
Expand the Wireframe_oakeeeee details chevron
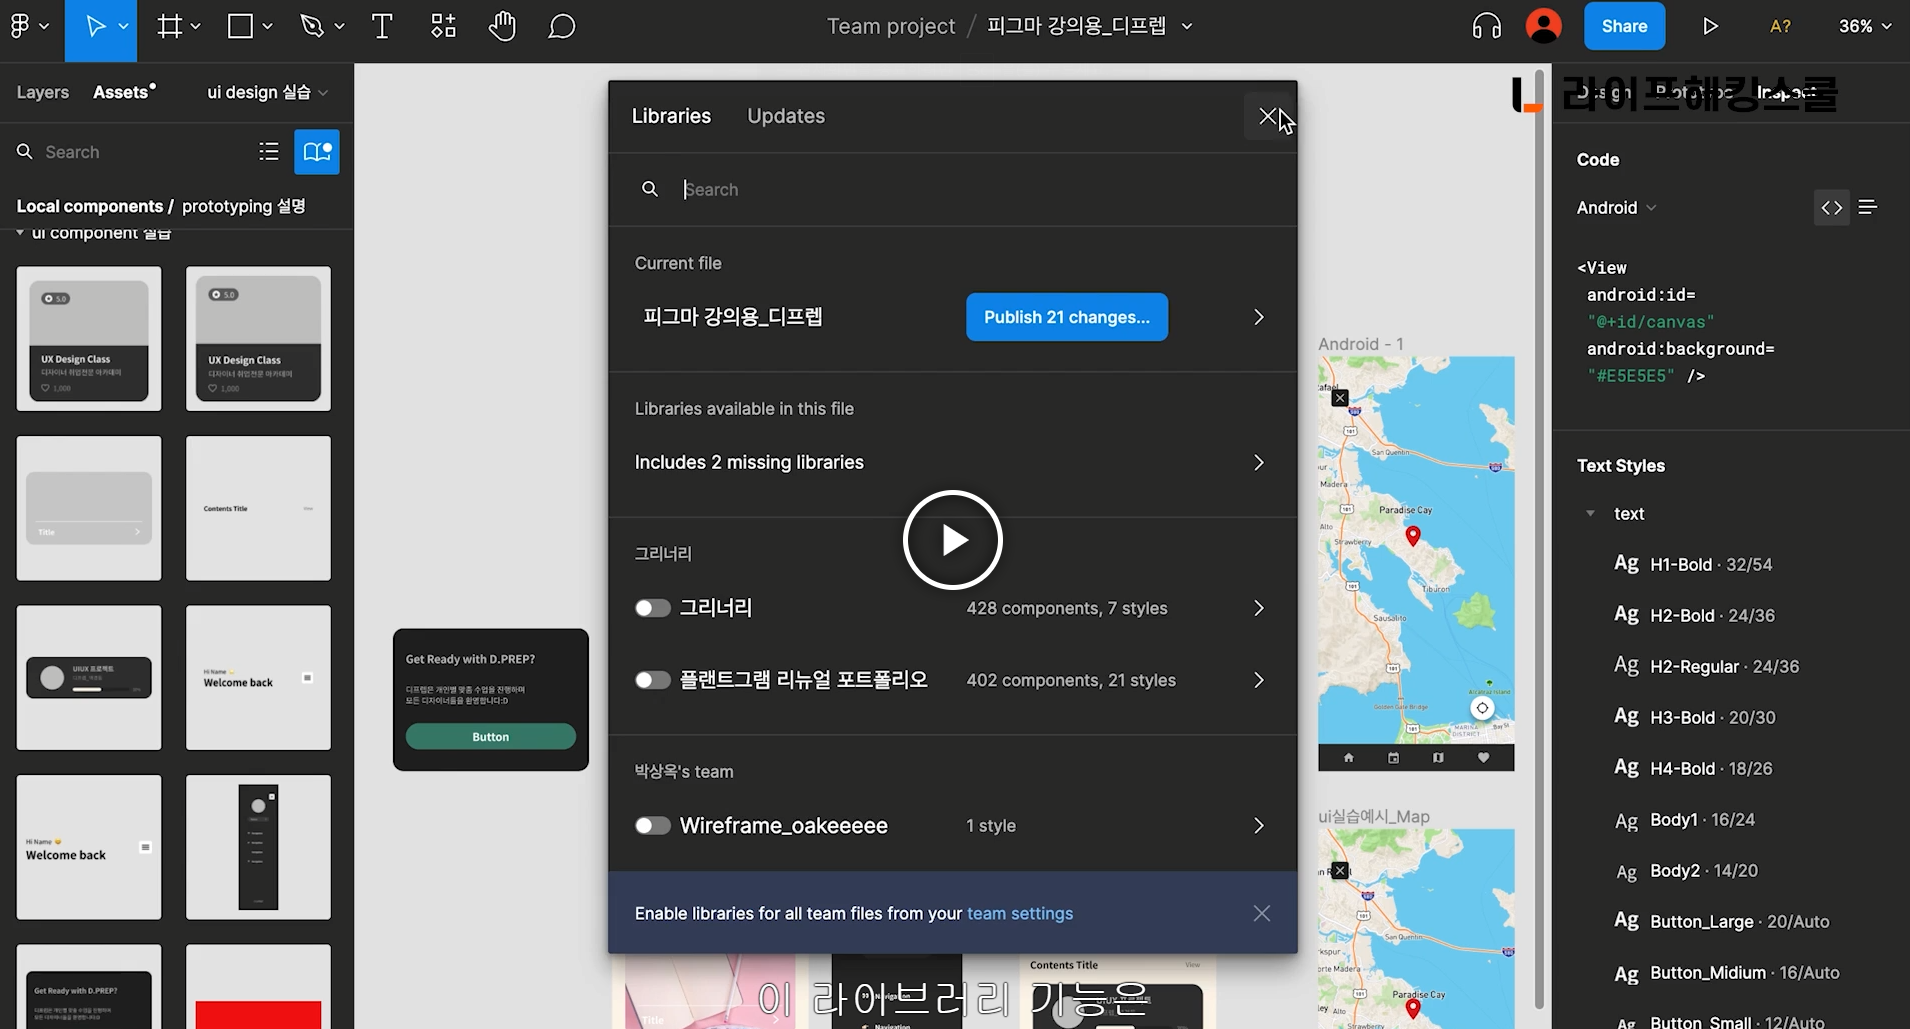pyautogui.click(x=1259, y=825)
